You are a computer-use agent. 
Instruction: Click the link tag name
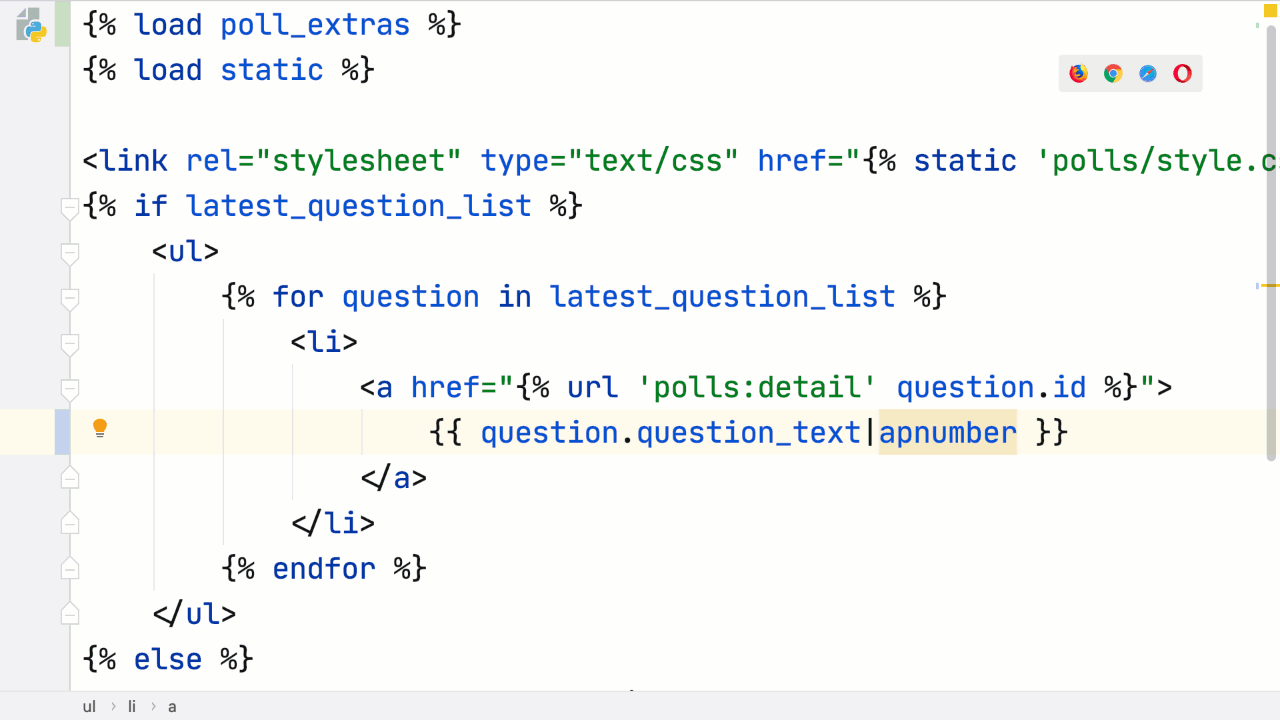(135, 161)
